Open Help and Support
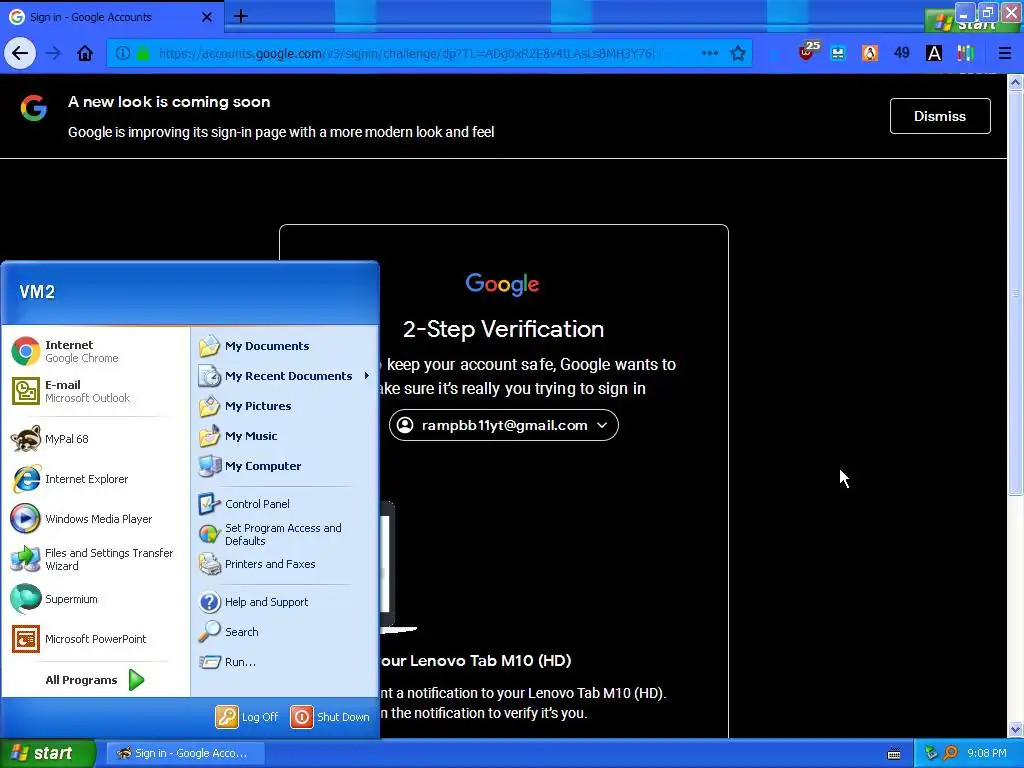 point(285,601)
